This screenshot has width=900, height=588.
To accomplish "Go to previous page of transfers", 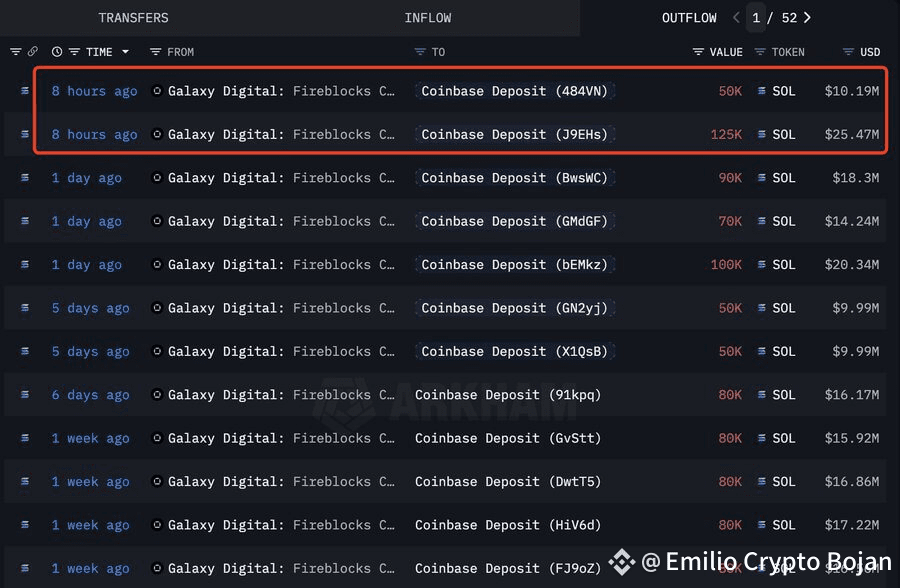I will (736, 18).
